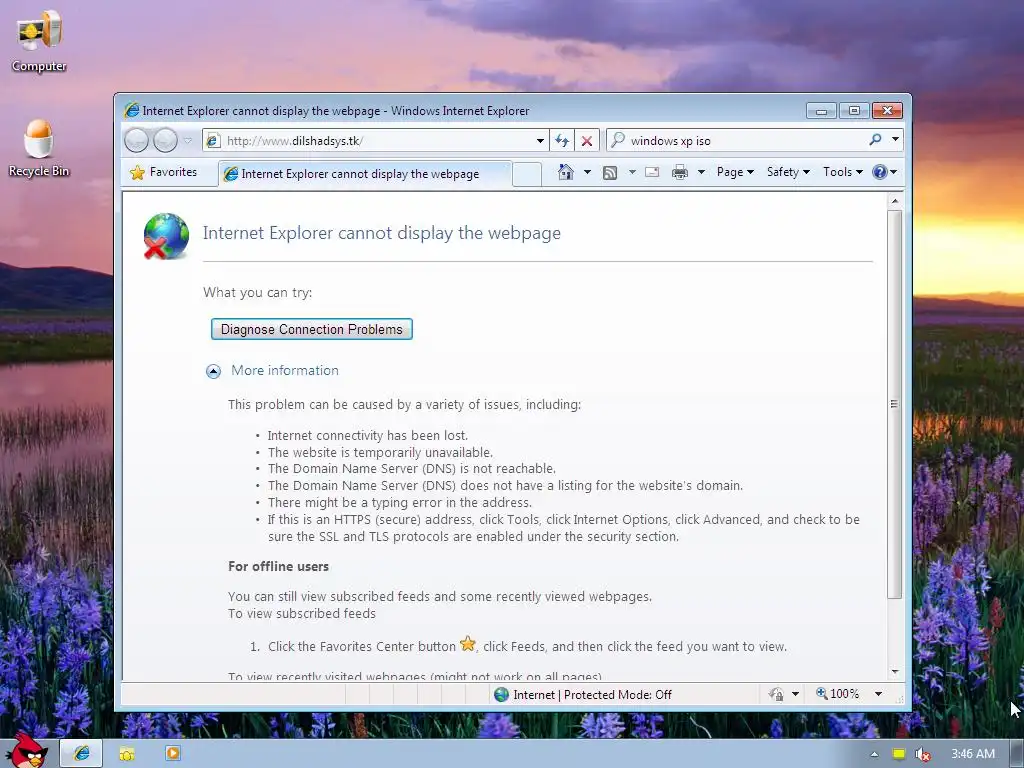The height and width of the screenshot is (768, 1024).
Task: Select the Computer desktop icon
Action: click(39, 41)
